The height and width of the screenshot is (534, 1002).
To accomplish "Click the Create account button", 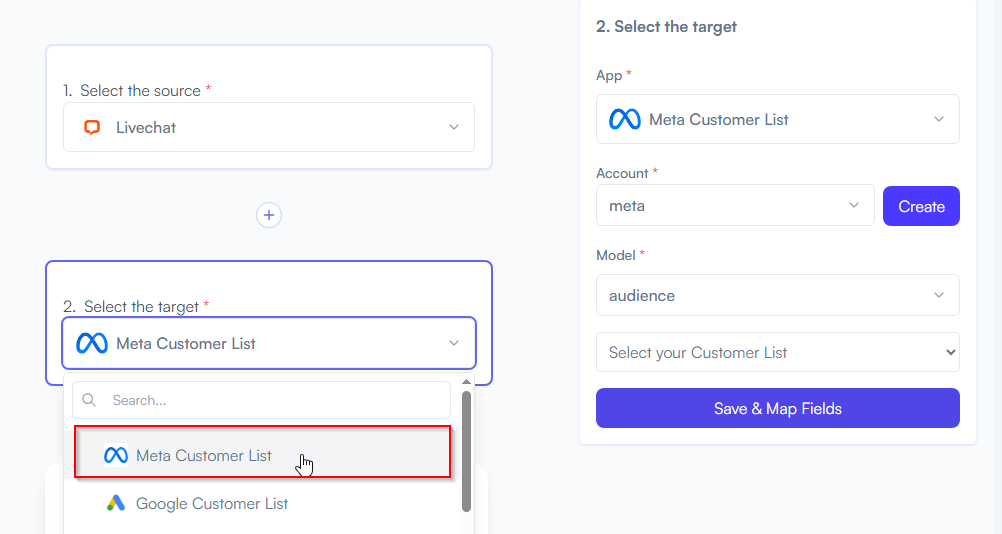I will (921, 206).
